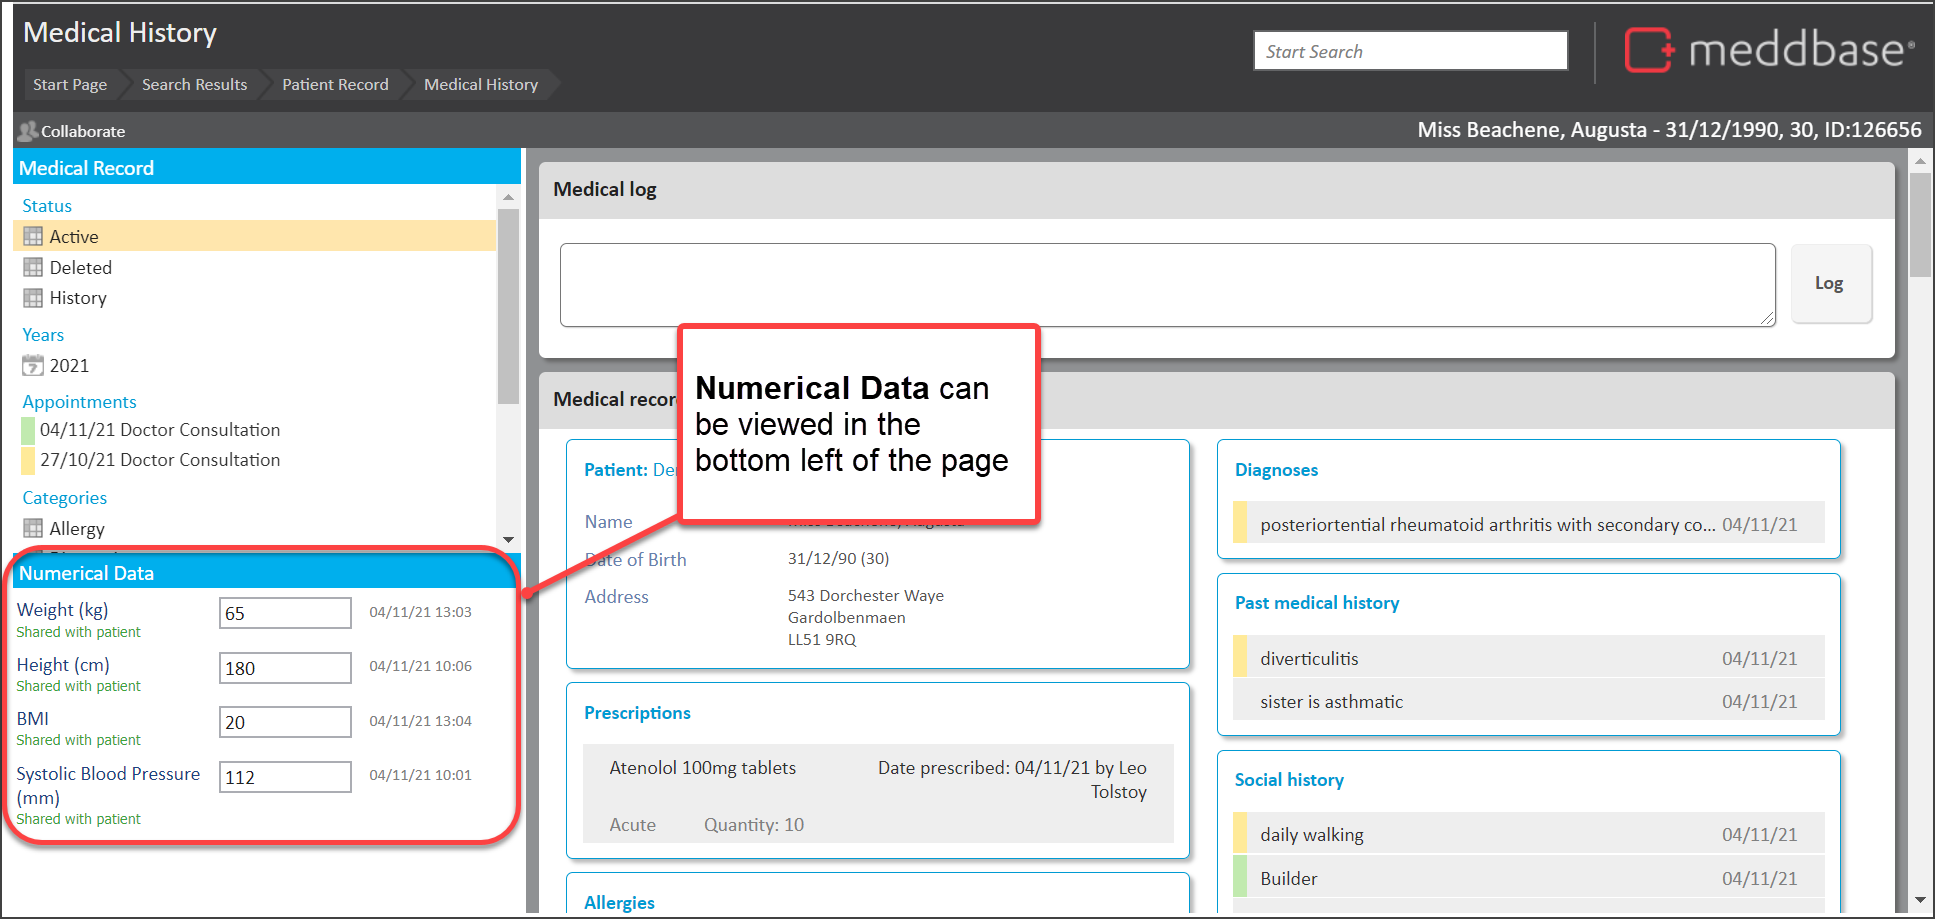Click the Weight (kg) value field
Image resolution: width=1935 pixels, height=919 pixels.
(285, 613)
